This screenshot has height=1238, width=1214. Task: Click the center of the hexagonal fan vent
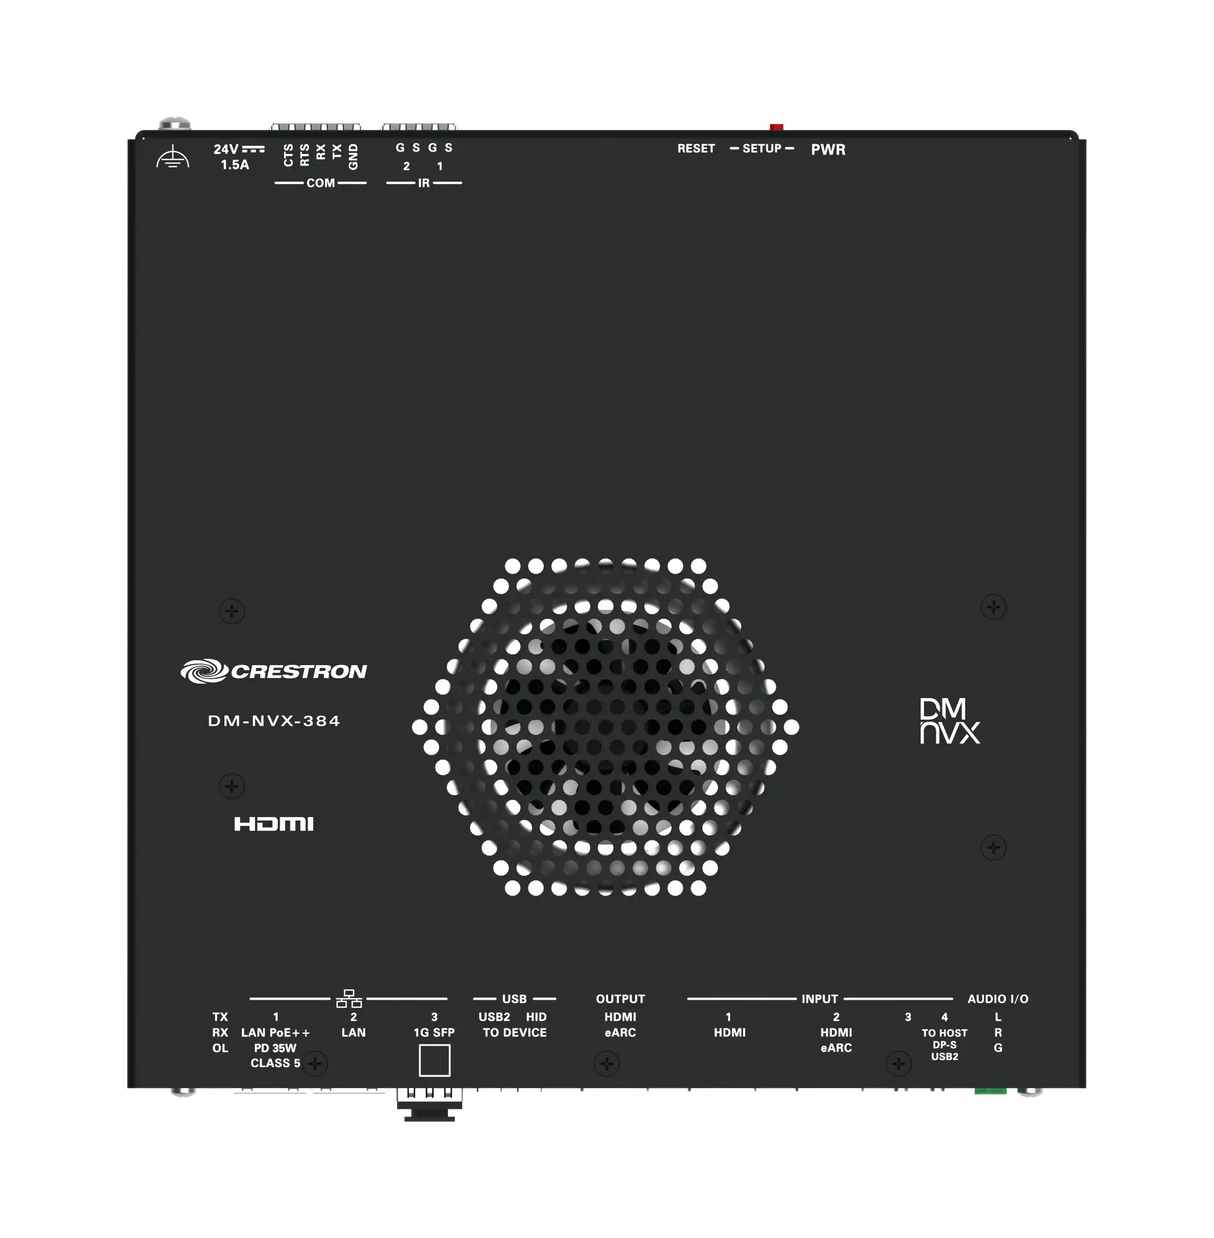(605, 727)
